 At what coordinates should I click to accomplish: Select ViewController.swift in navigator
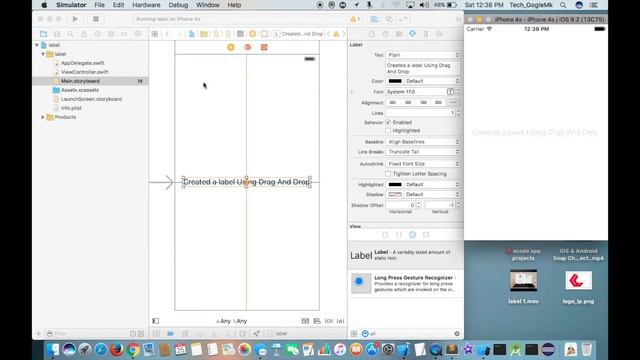tap(84, 72)
